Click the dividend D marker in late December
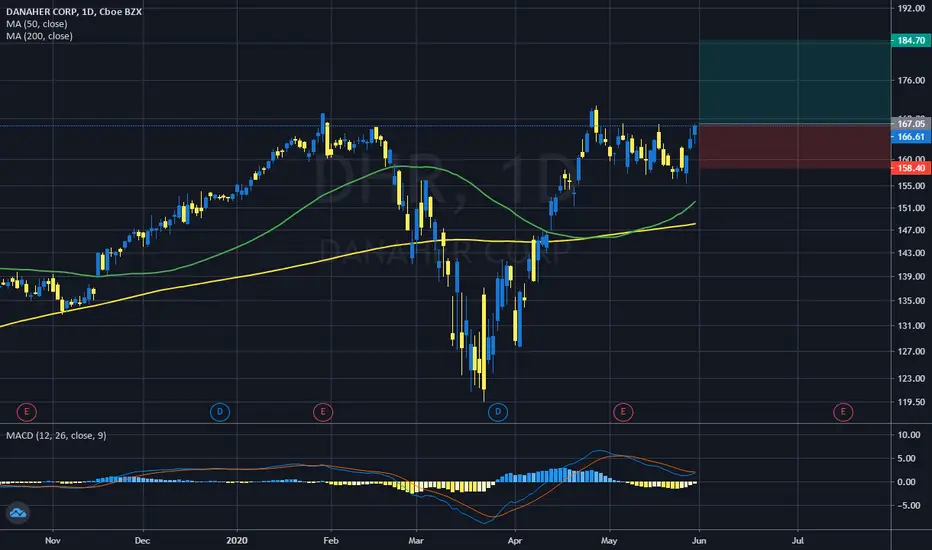The image size is (932, 550). pyautogui.click(x=220, y=411)
